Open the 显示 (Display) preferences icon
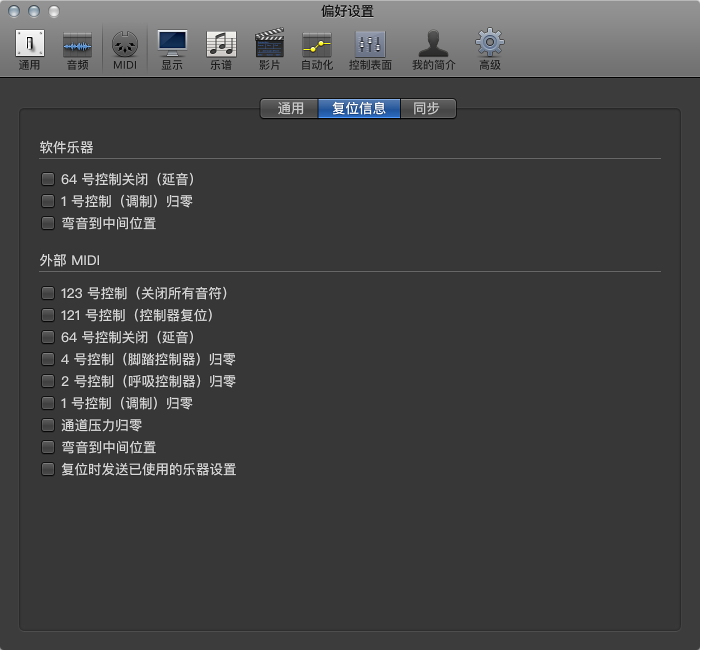The height and width of the screenshot is (652, 702). 172,50
